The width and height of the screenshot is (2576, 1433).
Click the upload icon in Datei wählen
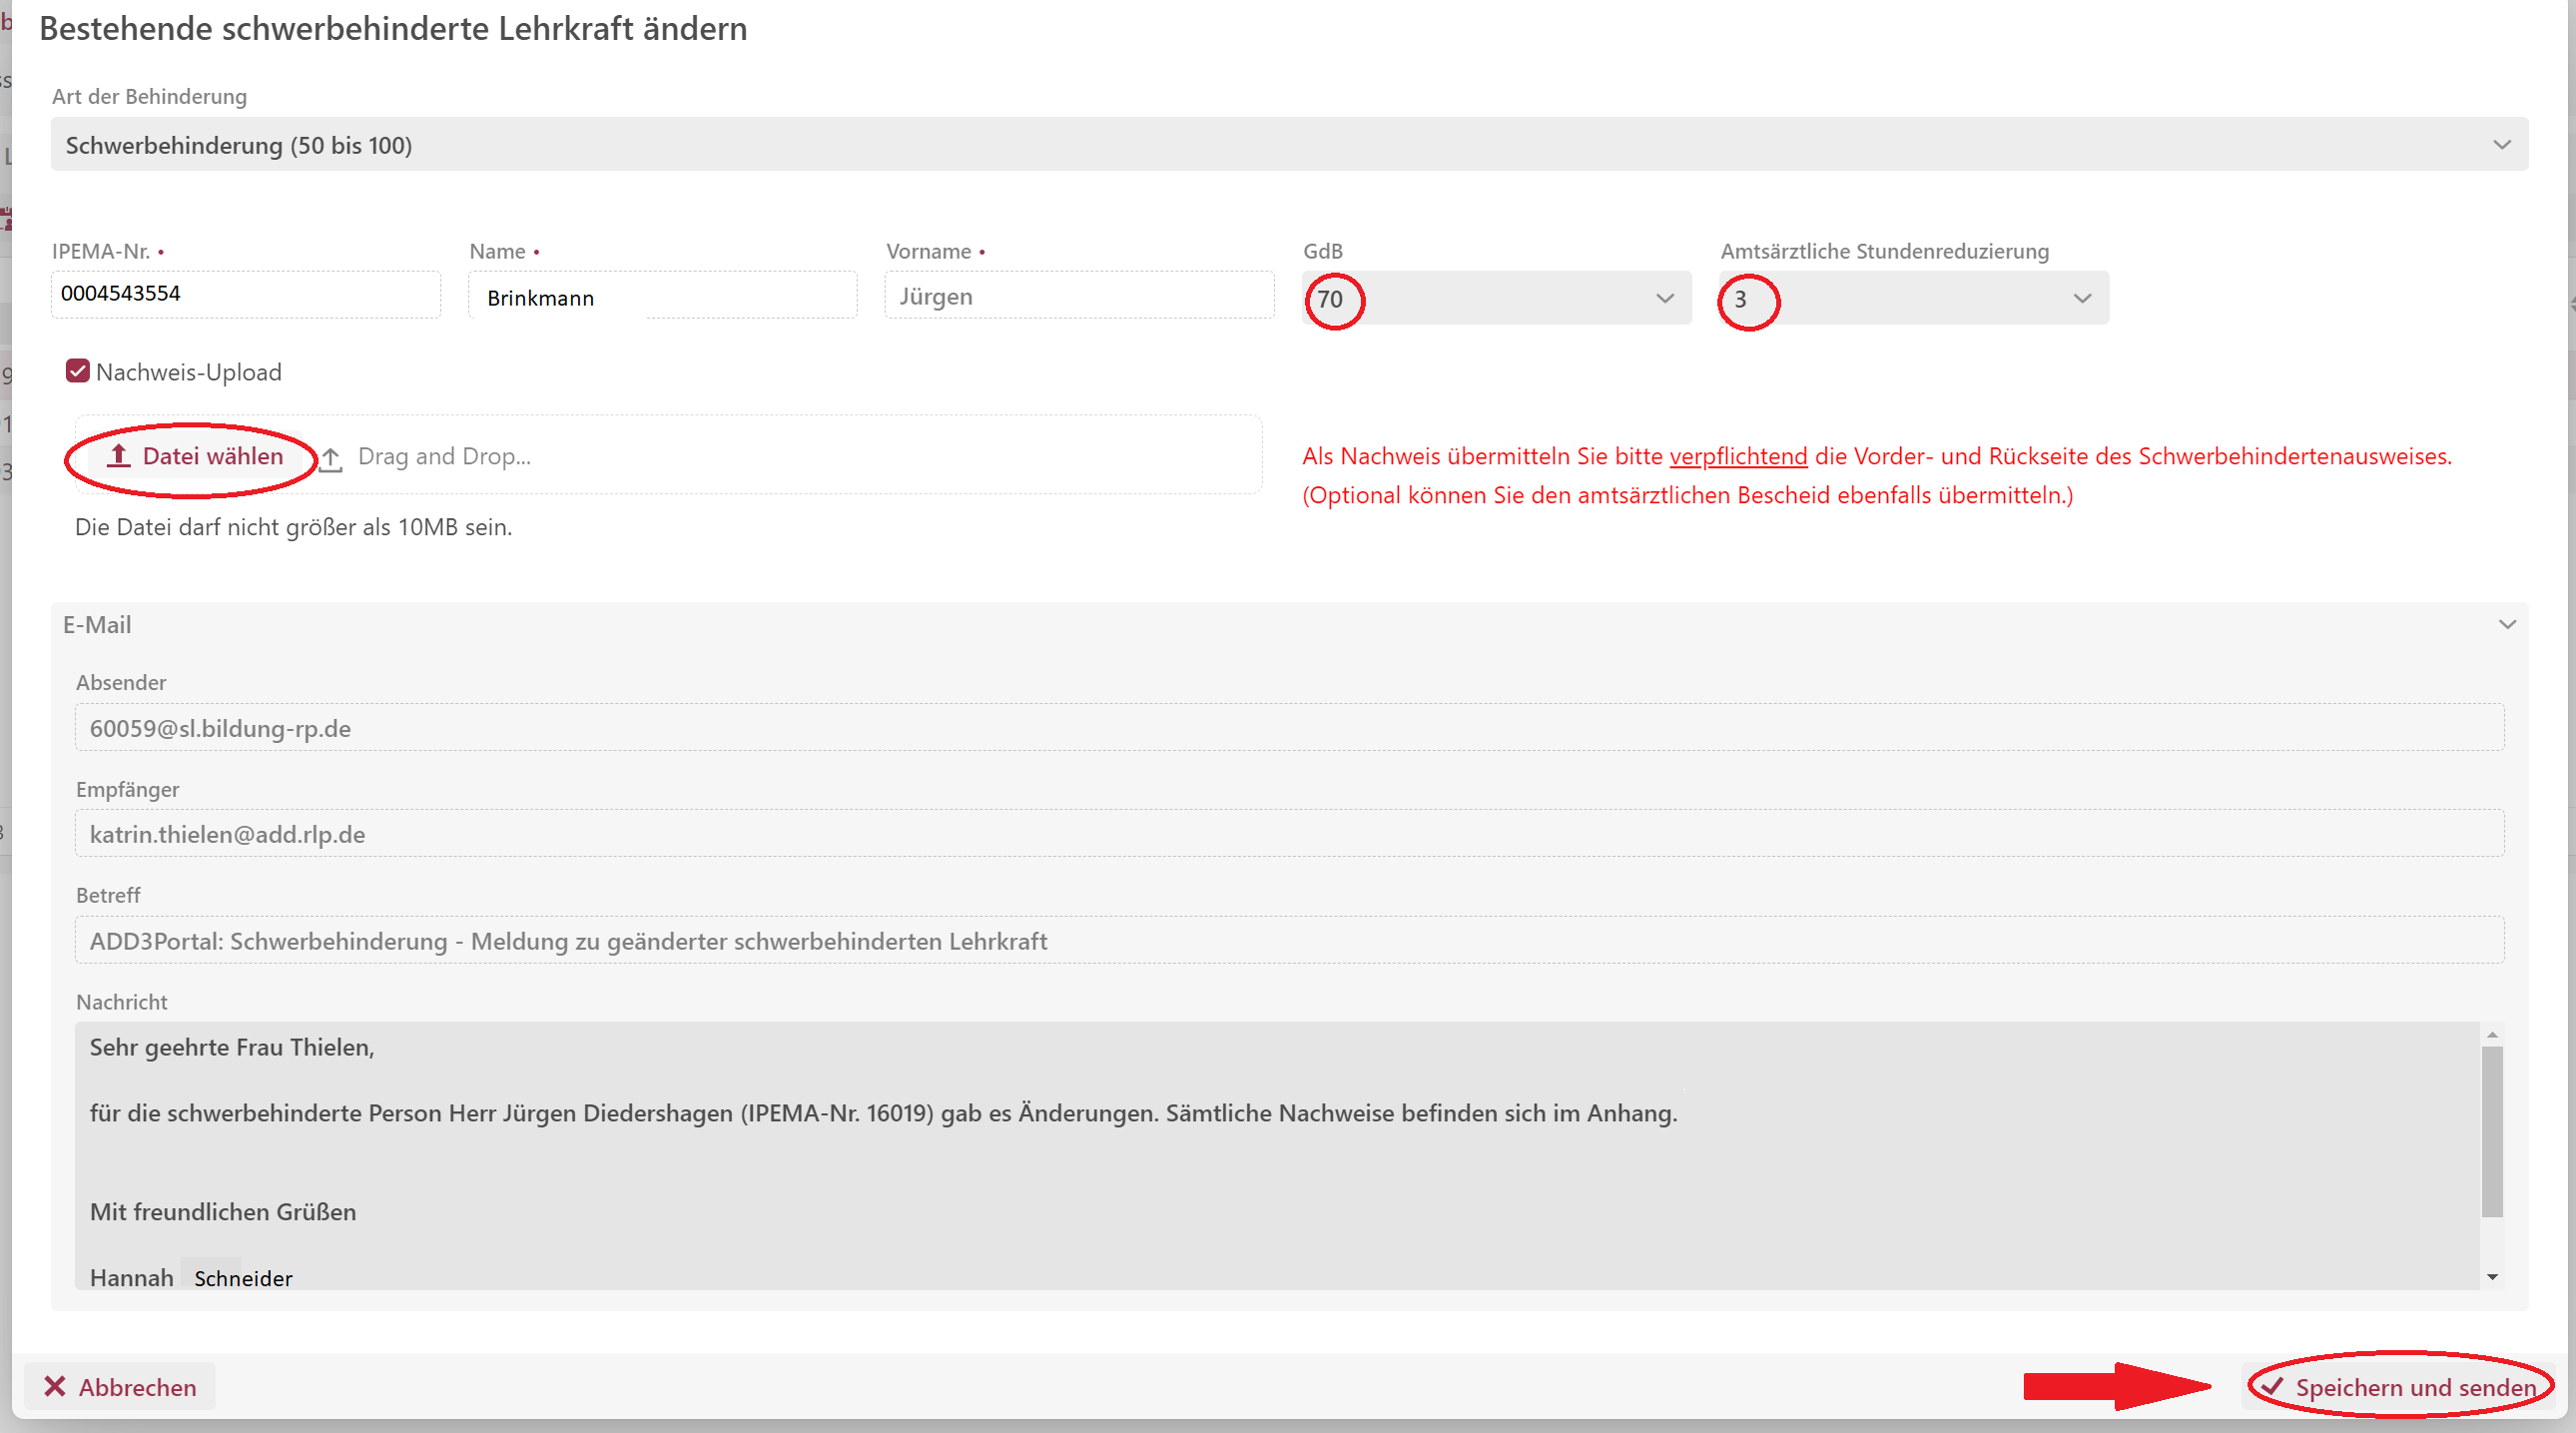click(x=119, y=456)
